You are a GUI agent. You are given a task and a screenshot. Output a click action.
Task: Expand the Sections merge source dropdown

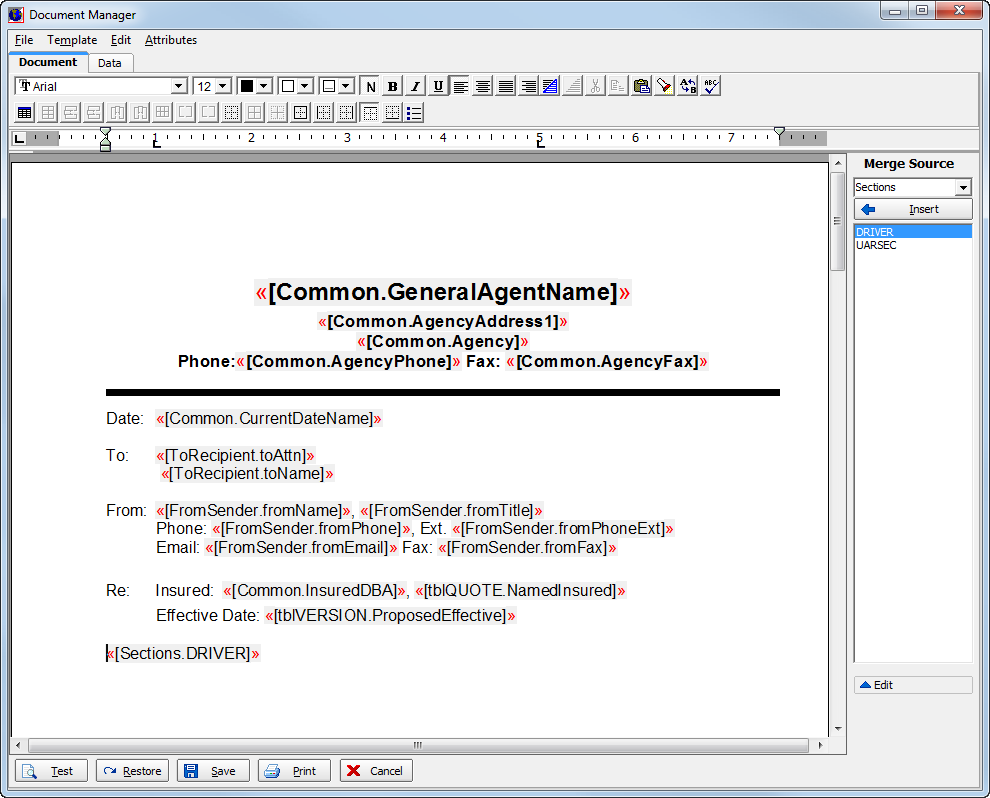click(963, 188)
